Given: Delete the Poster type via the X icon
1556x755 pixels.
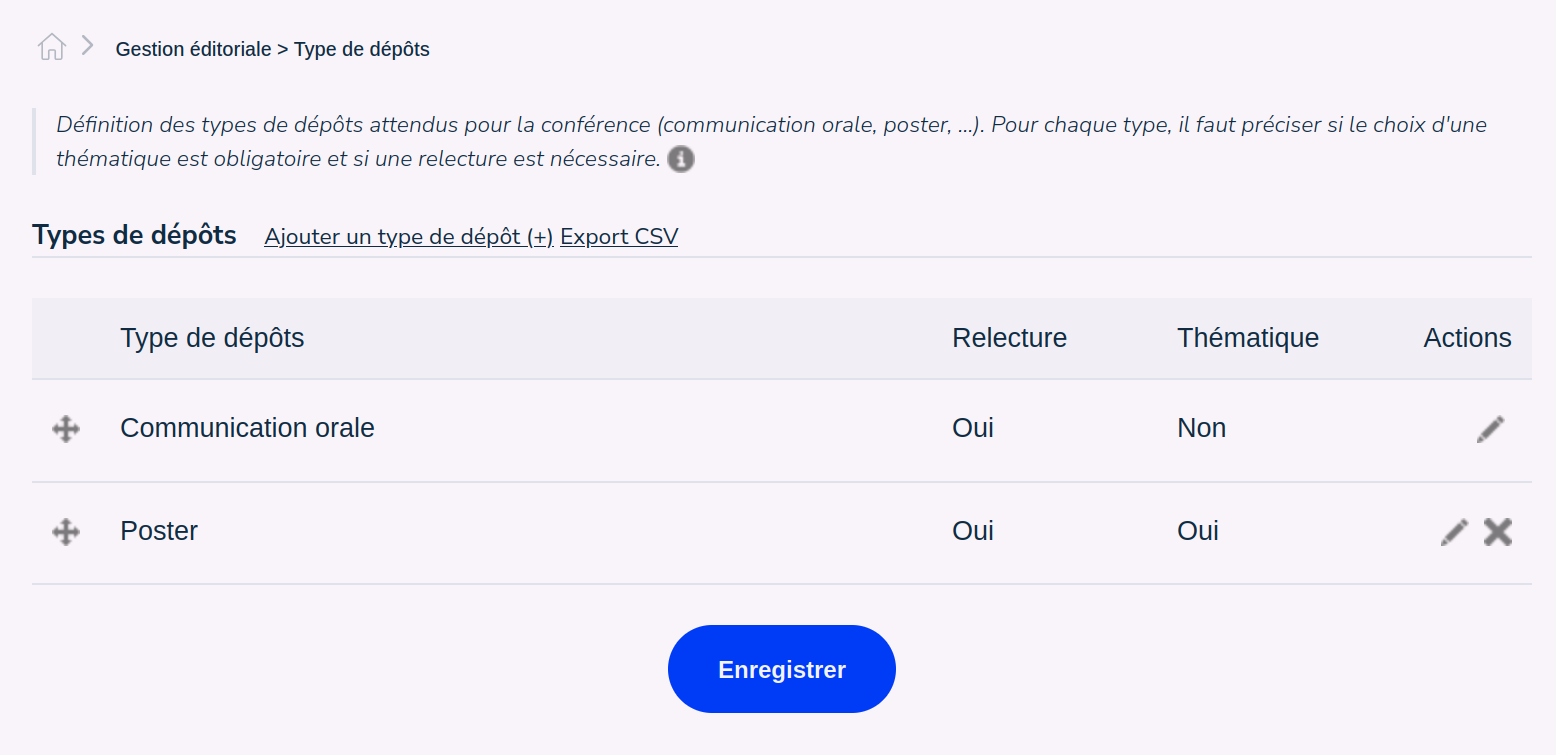Looking at the screenshot, I should [1497, 531].
